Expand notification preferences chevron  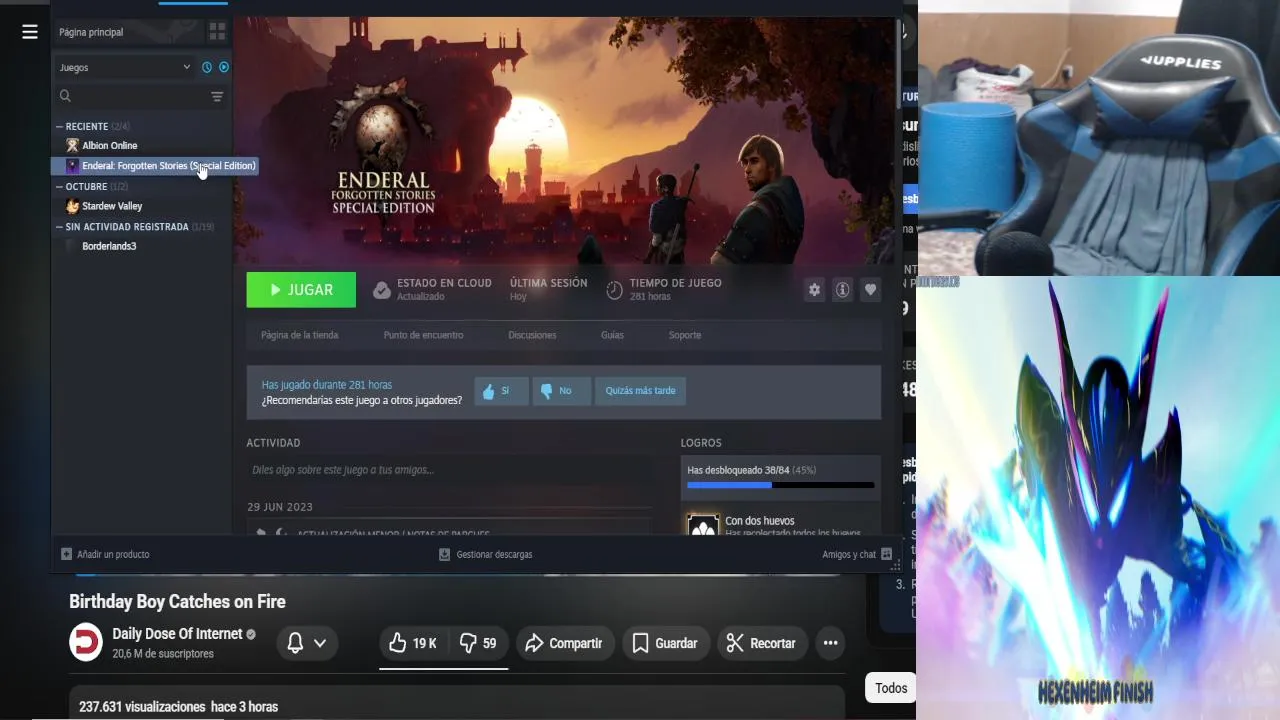pyautogui.click(x=320, y=643)
